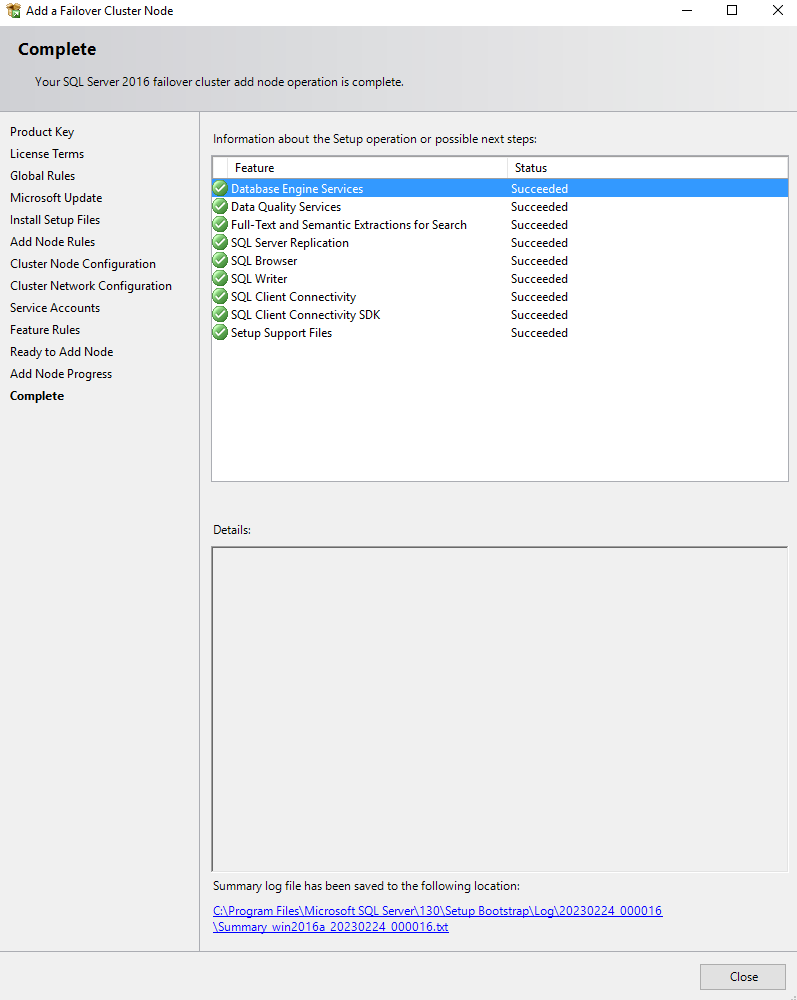Open Cluster Node Configuration step

83,264
